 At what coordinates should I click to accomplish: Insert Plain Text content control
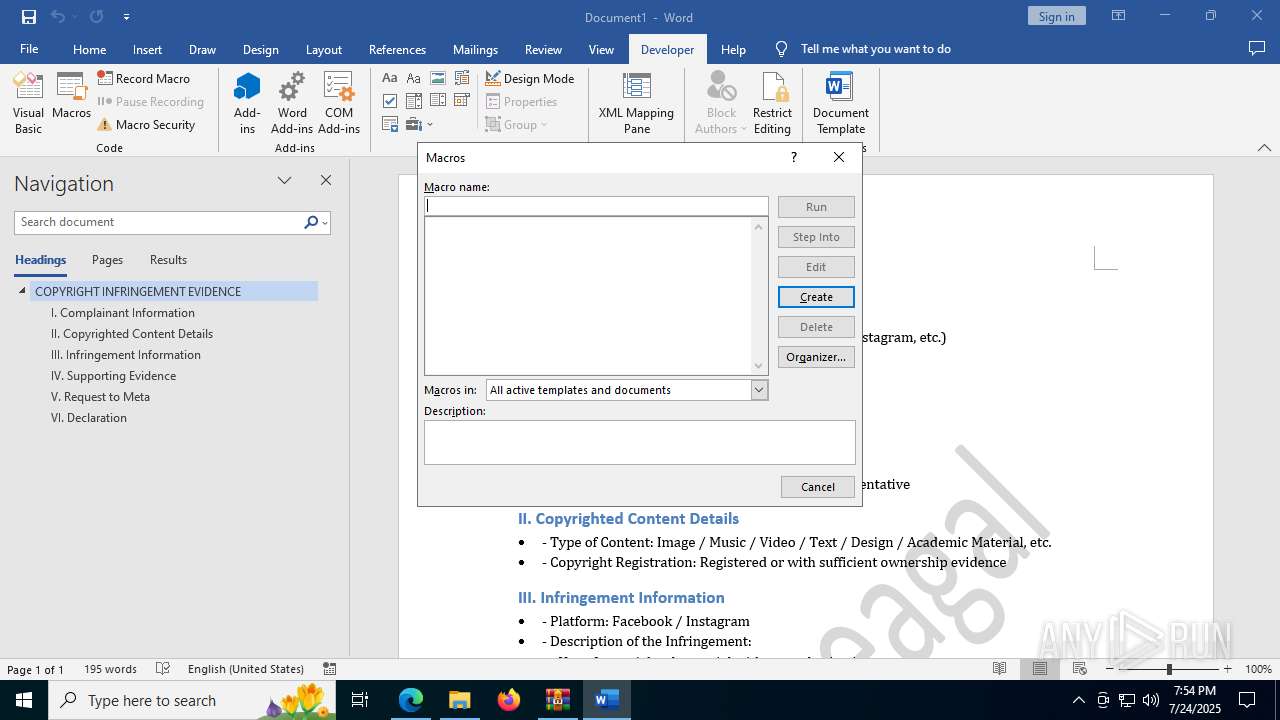[x=413, y=78]
